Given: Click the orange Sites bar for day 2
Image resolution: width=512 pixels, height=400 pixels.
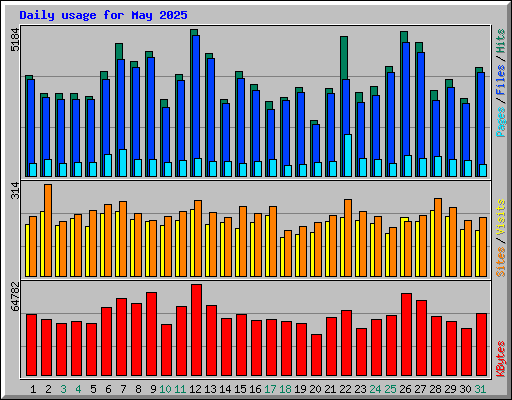Looking at the screenshot, I should click(48, 230).
